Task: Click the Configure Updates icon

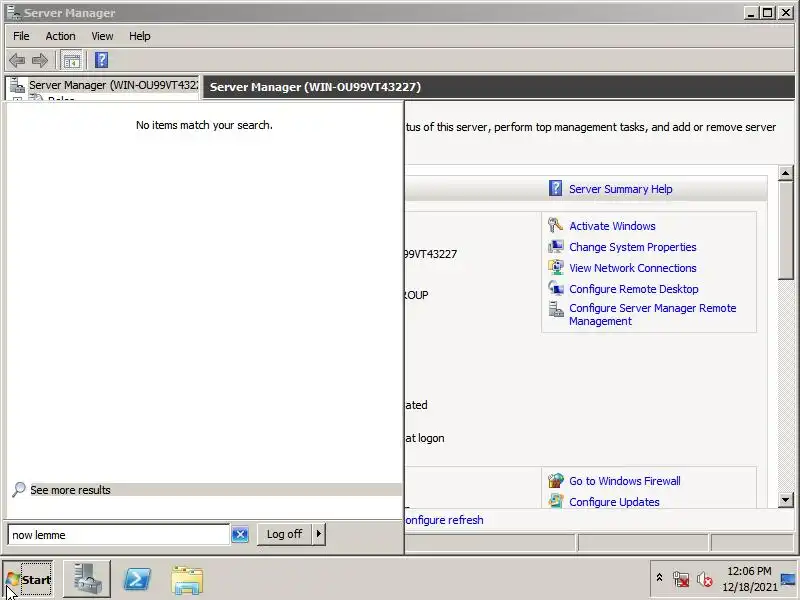Action: point(555,501)
